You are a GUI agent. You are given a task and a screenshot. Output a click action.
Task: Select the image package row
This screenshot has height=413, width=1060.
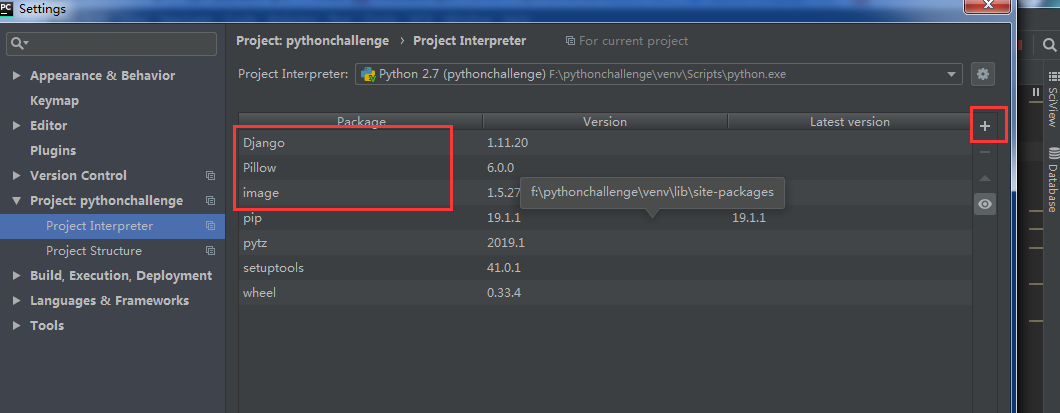[605, 193]
